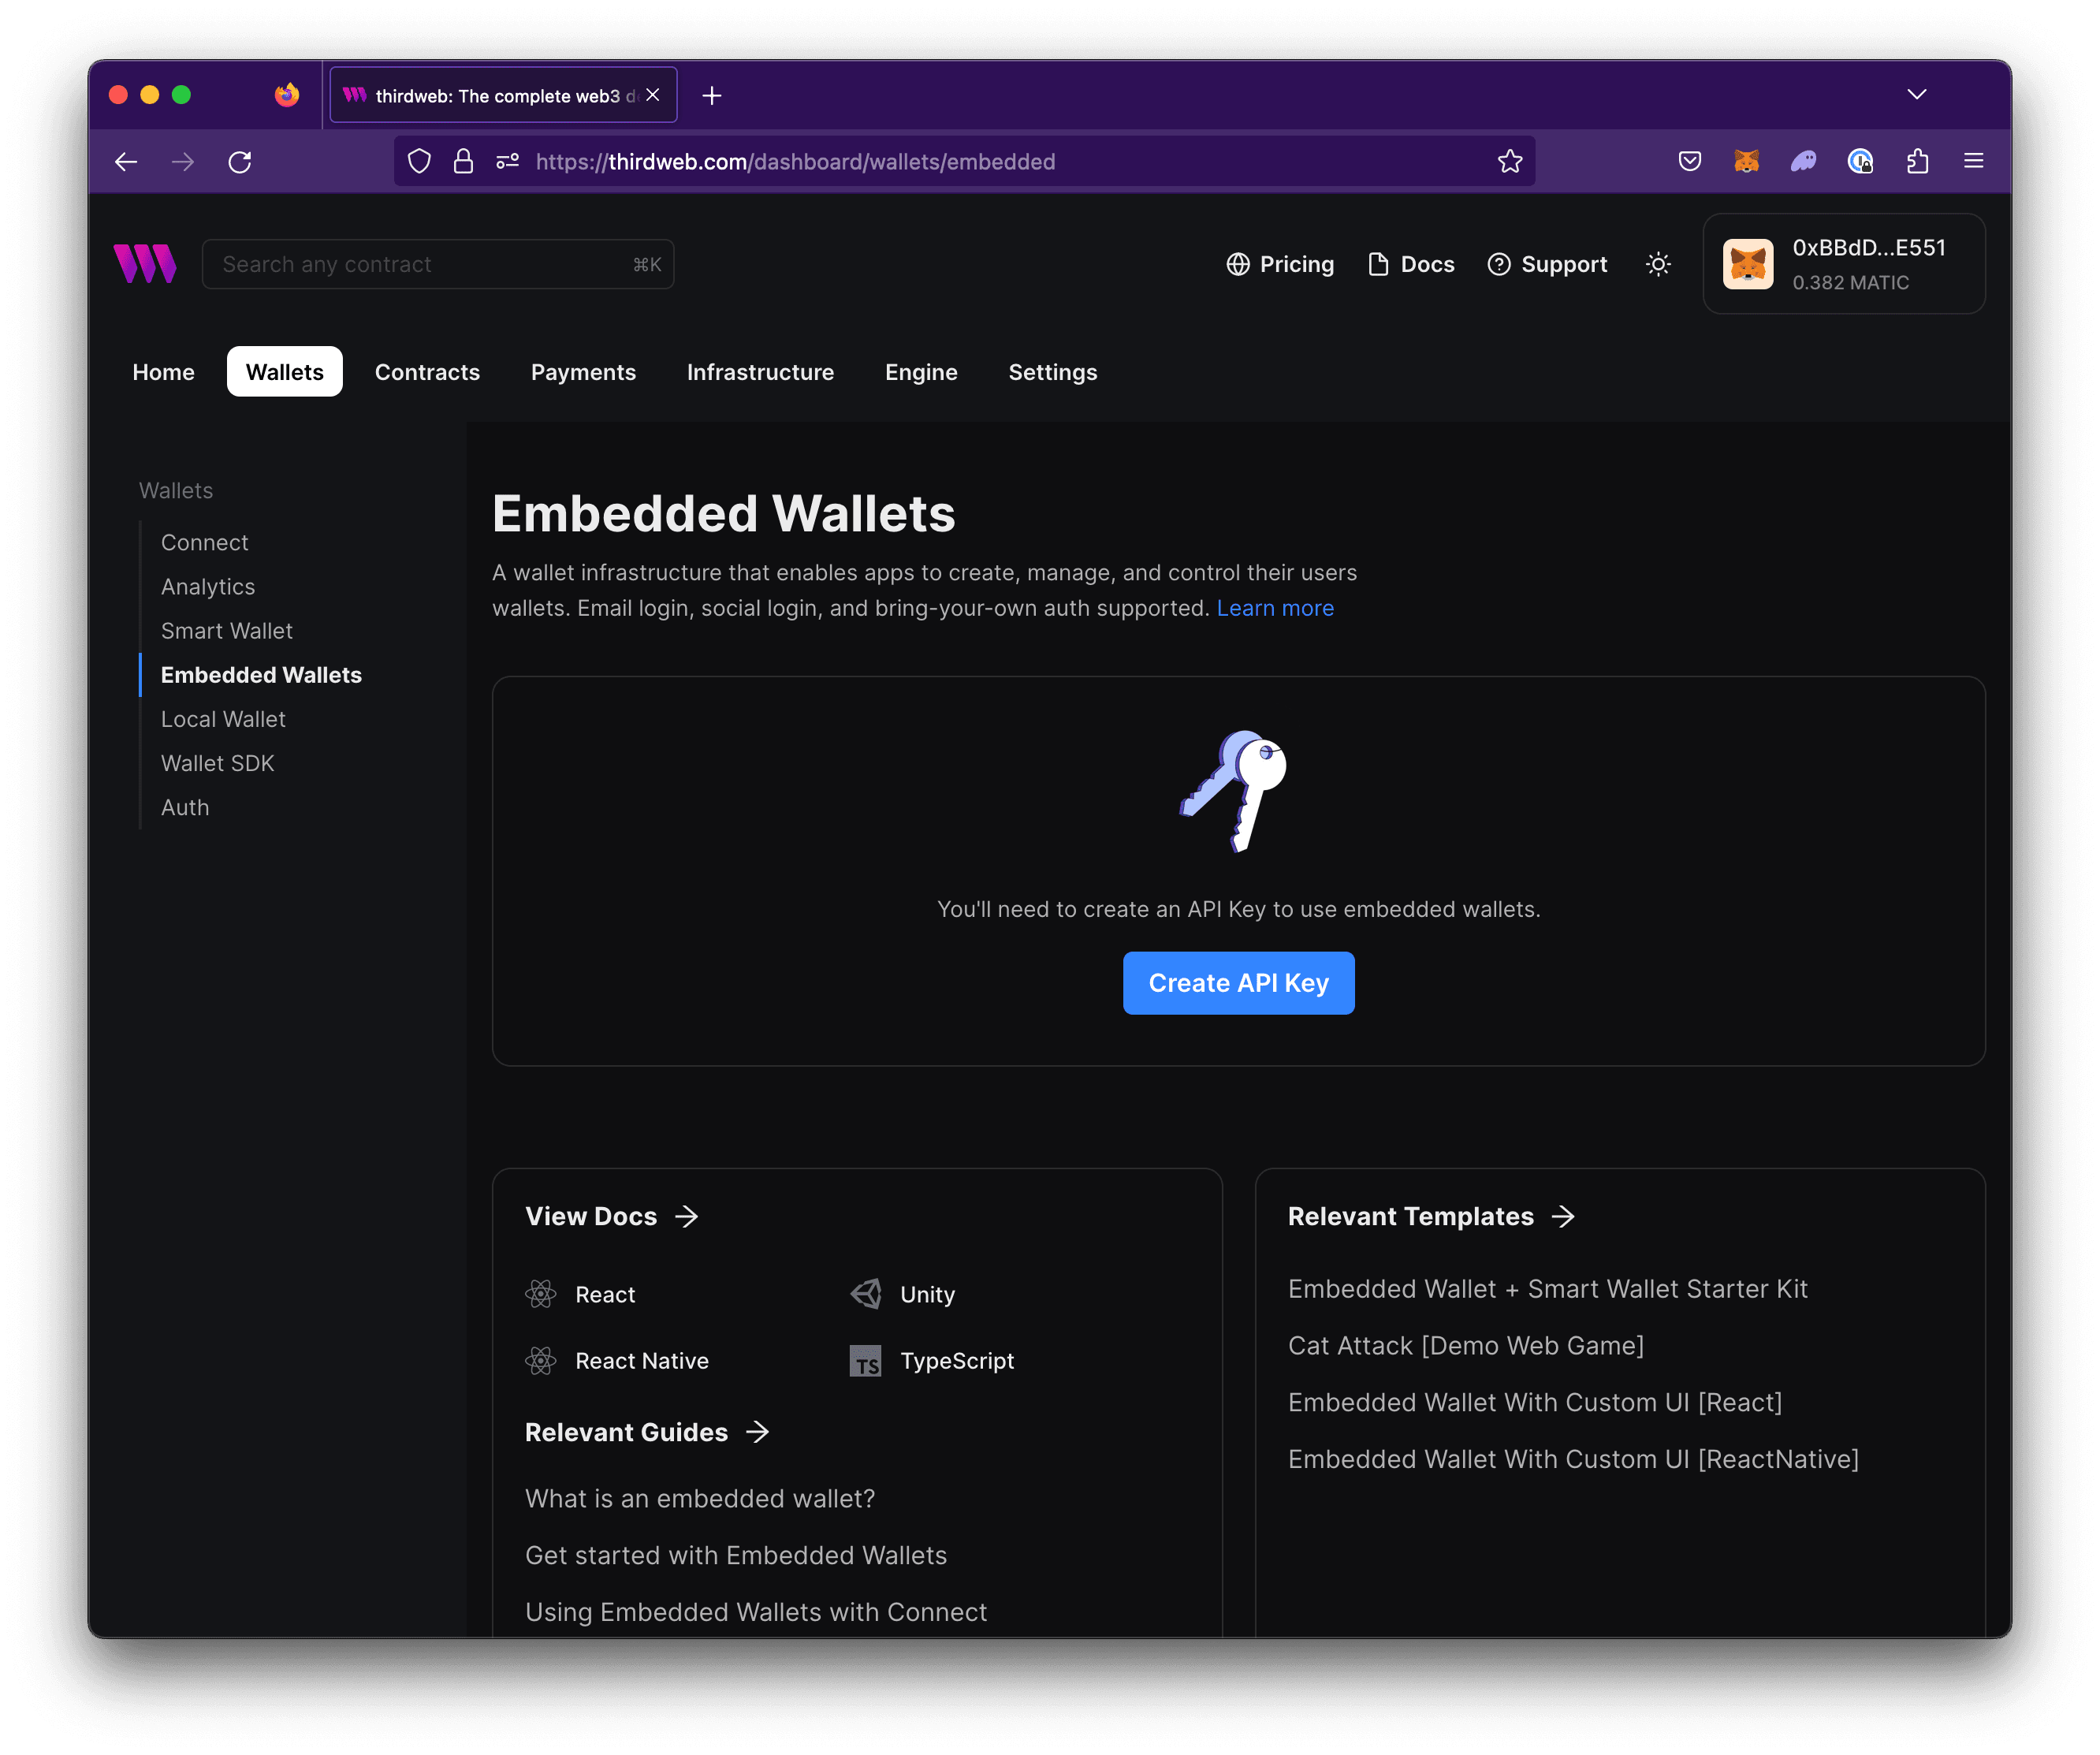Click the MetaMask extension fox icon
The height and width of the screenshot is (1755, 2100).
coord(1746,161)
